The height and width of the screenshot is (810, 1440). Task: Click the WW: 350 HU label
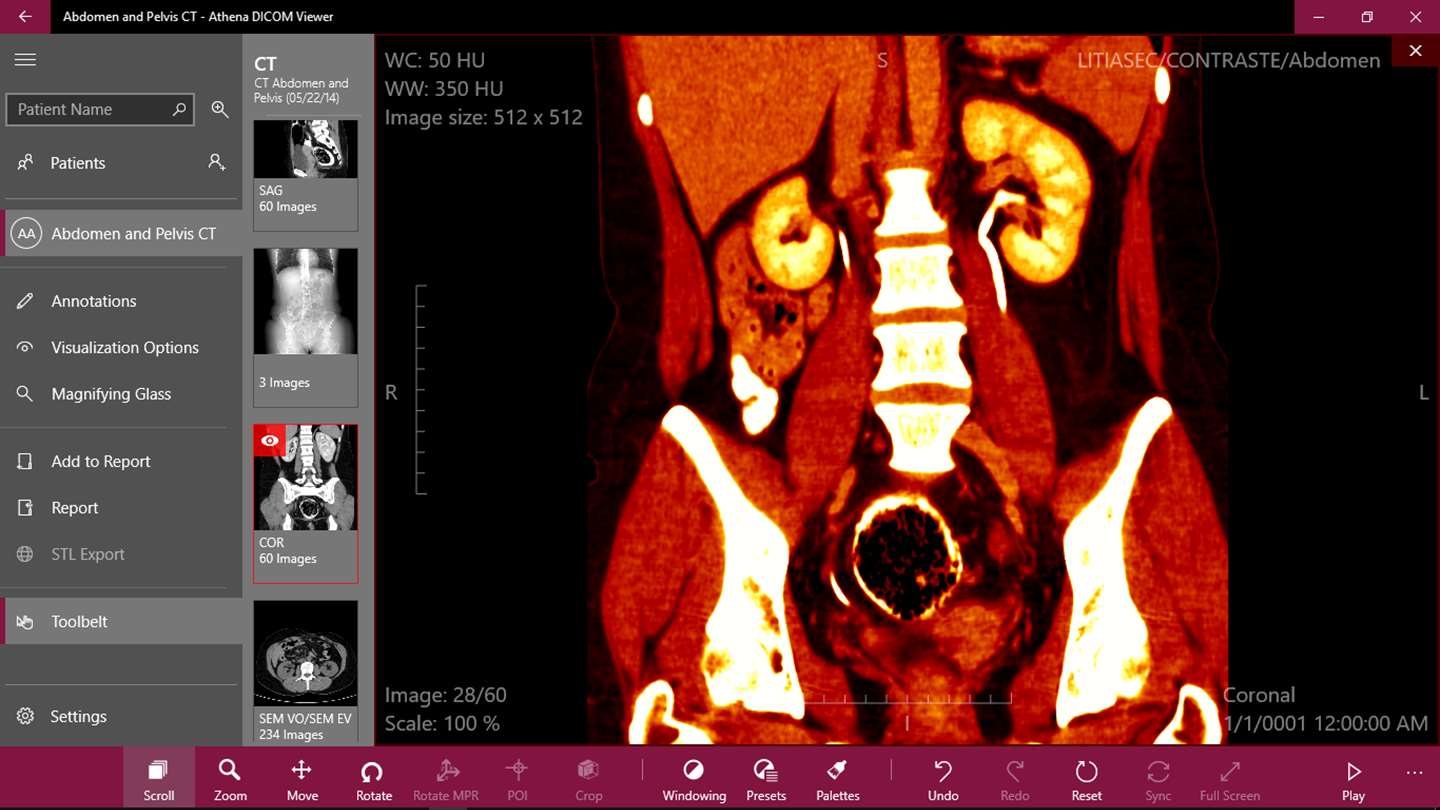click(444, 88)
